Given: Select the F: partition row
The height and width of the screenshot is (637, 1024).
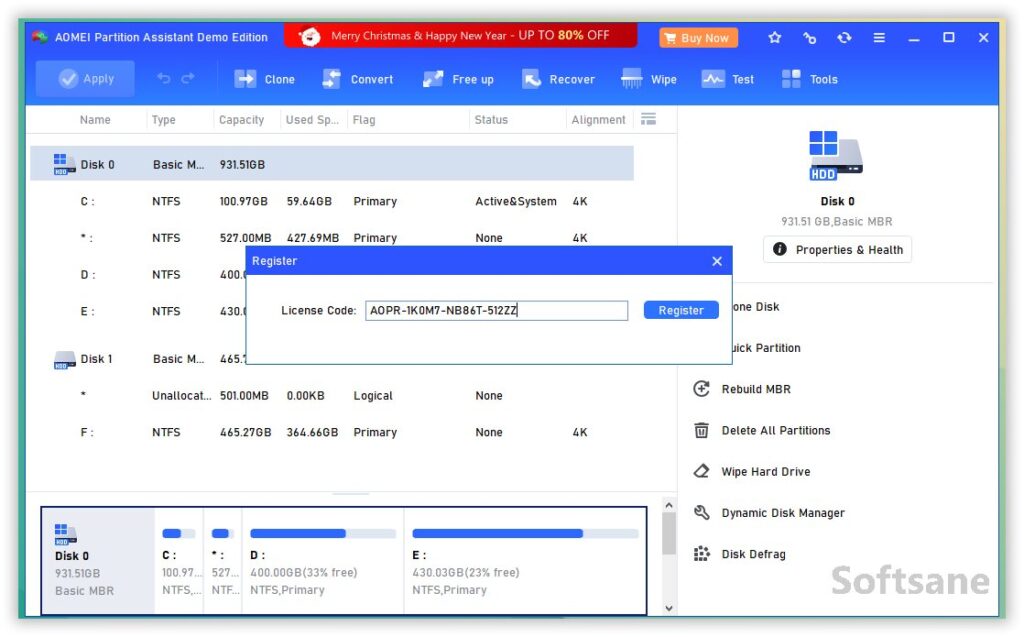Looking at the screenshot, I should [332, 432].
